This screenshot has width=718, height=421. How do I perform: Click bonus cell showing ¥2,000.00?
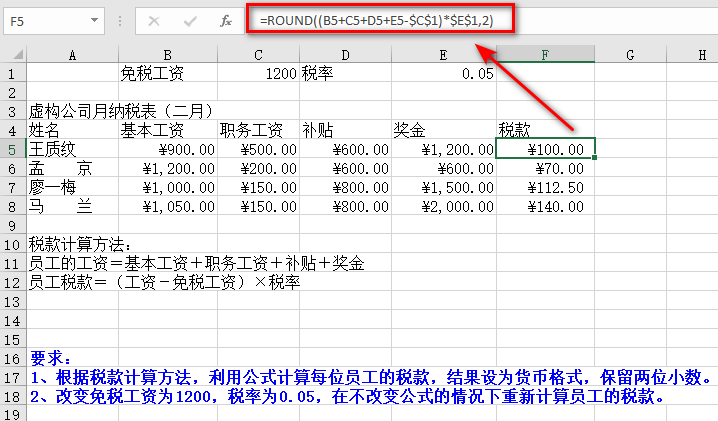tap(443, 206)
